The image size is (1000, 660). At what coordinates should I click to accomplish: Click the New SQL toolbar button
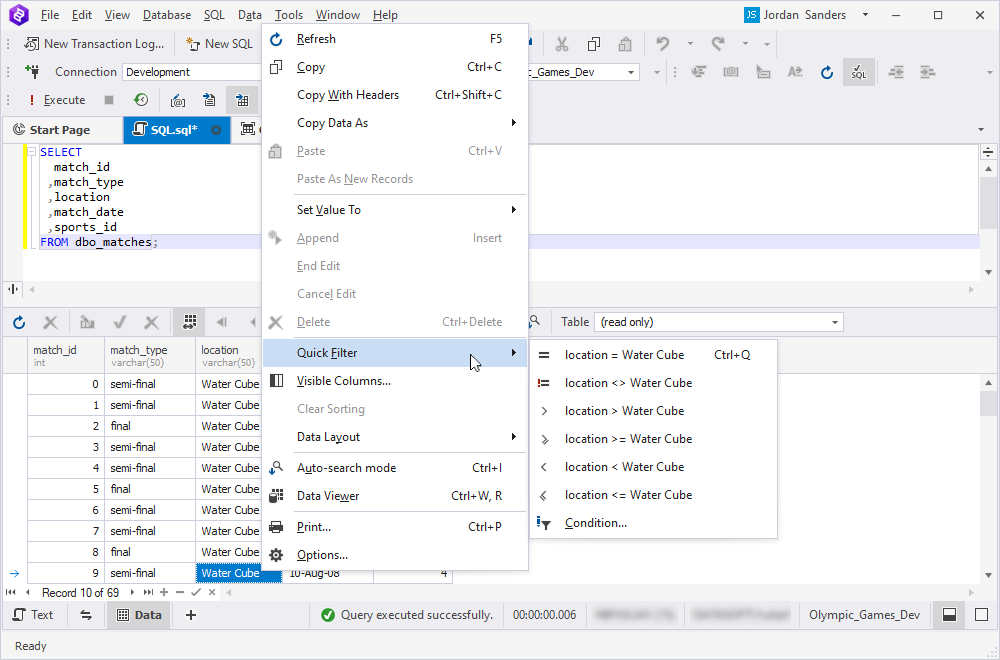[219, 43]
